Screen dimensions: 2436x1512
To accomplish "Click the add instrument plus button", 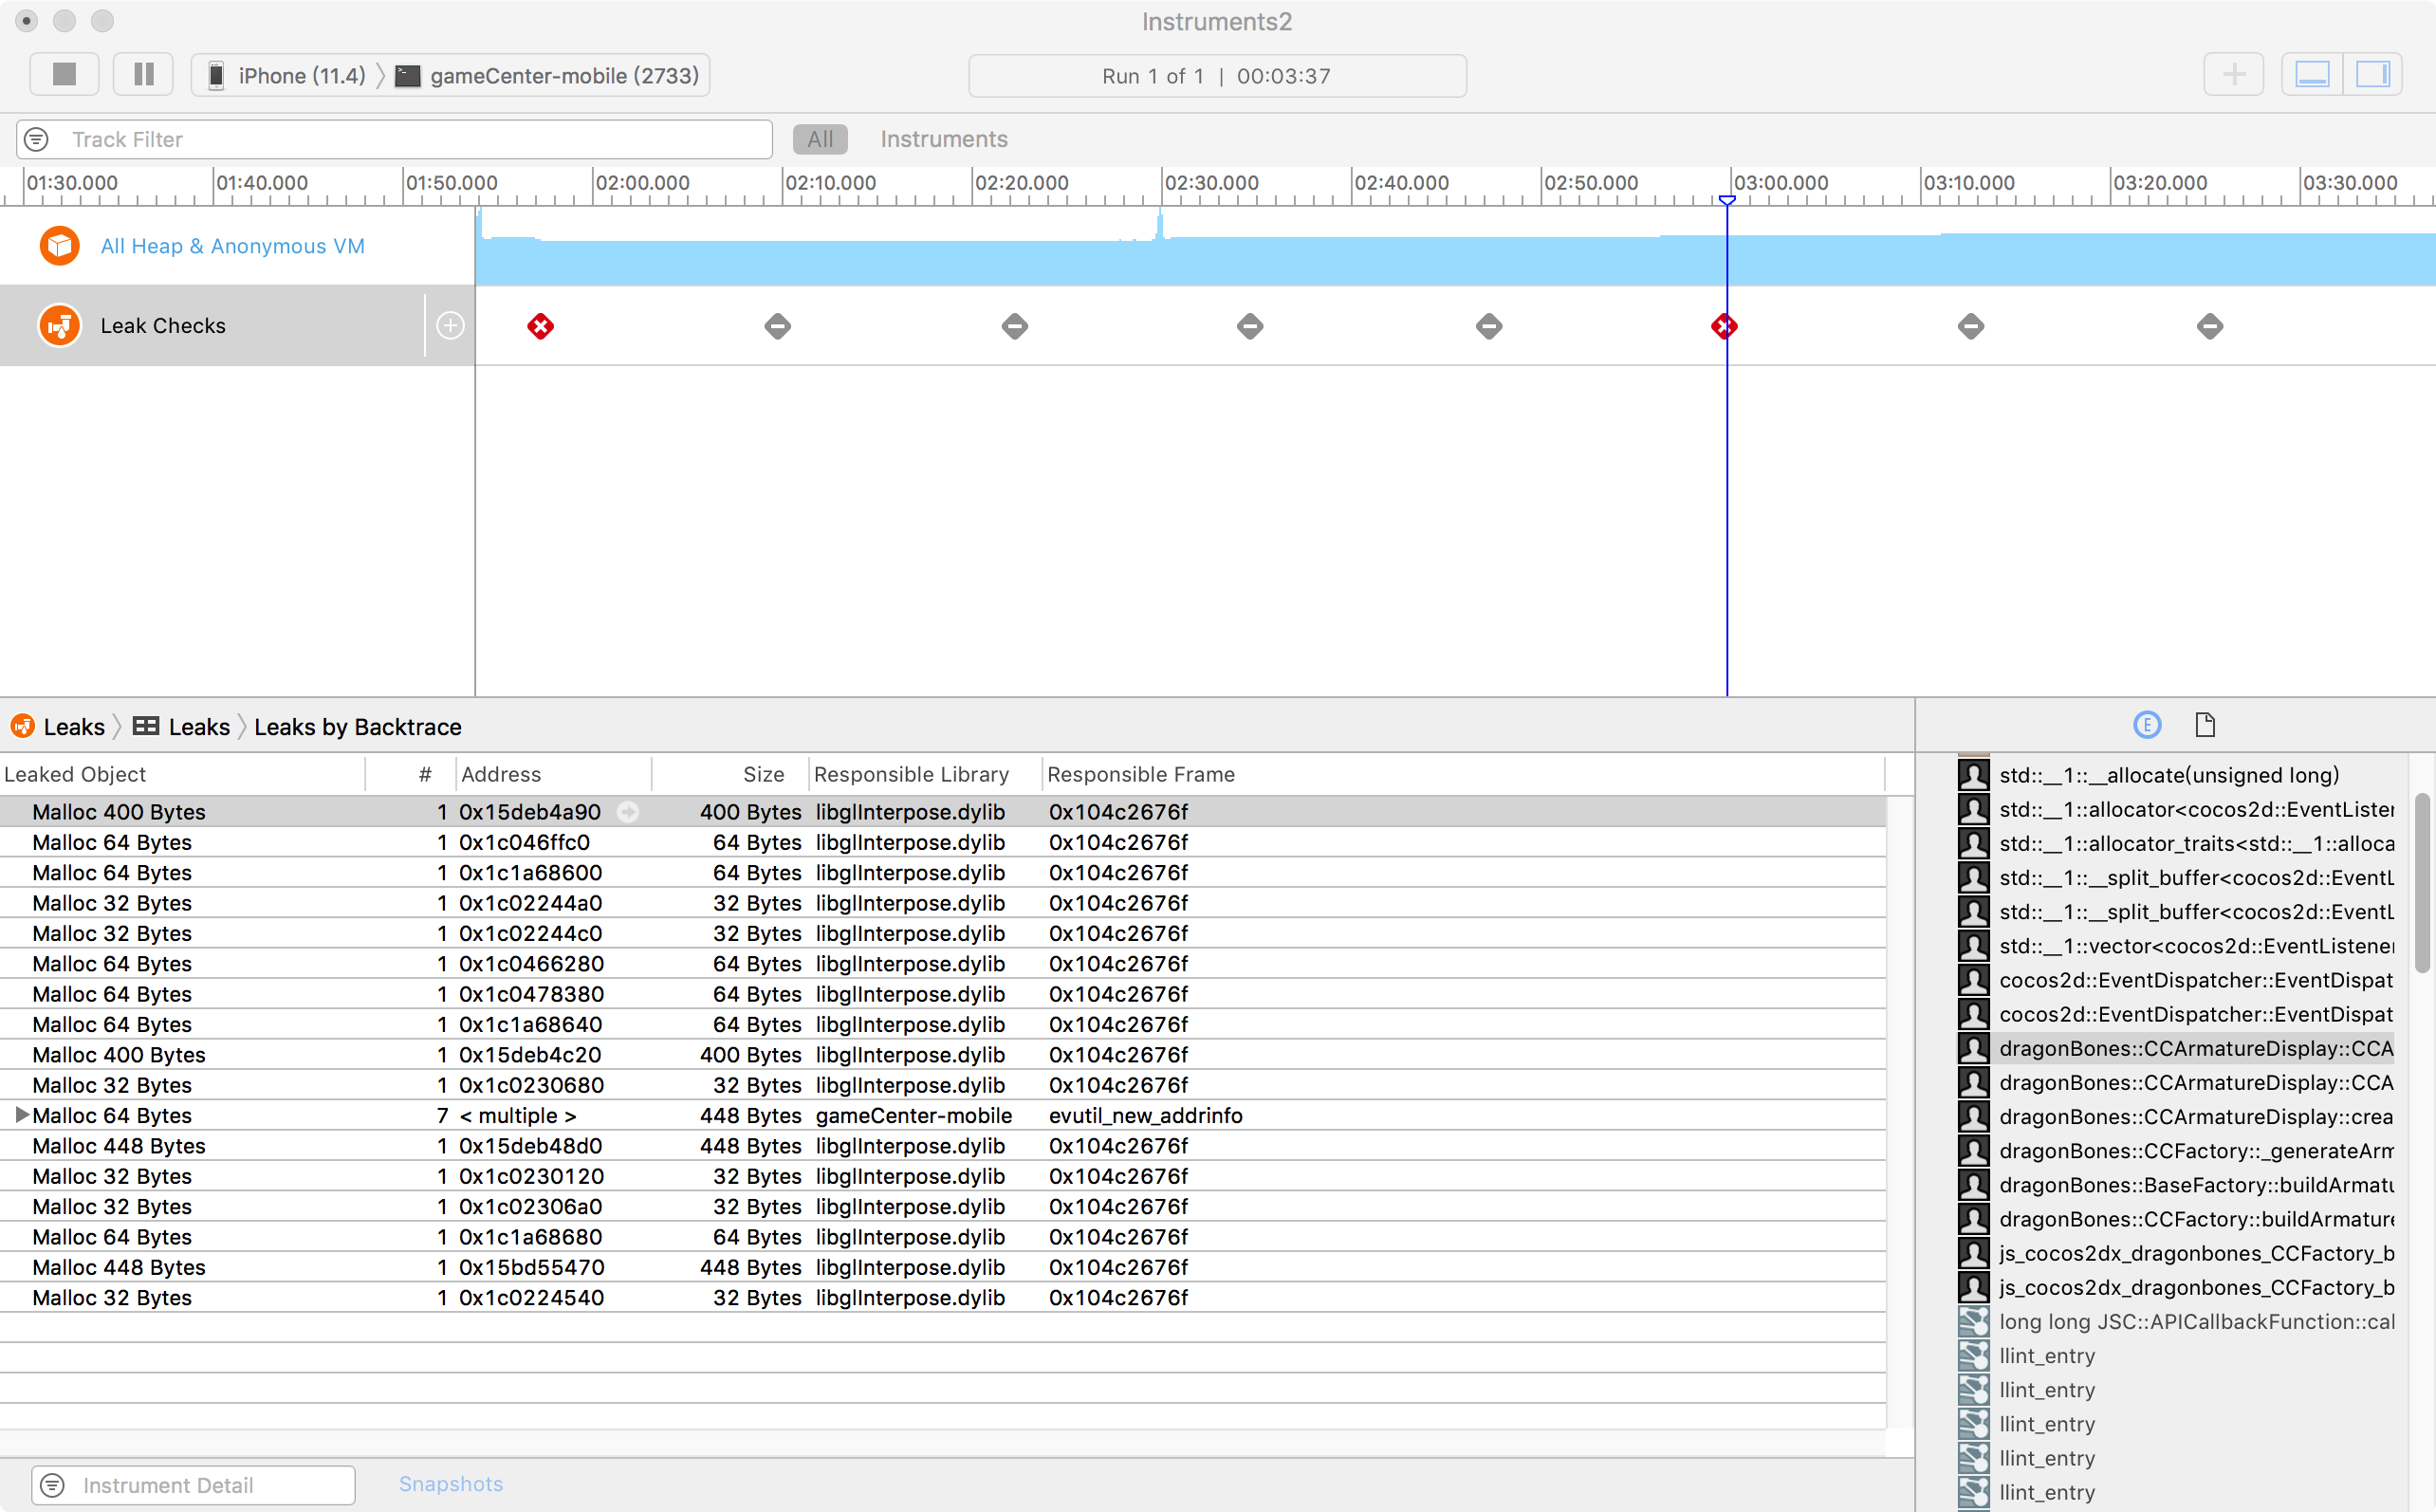I will pos(2233,75).
